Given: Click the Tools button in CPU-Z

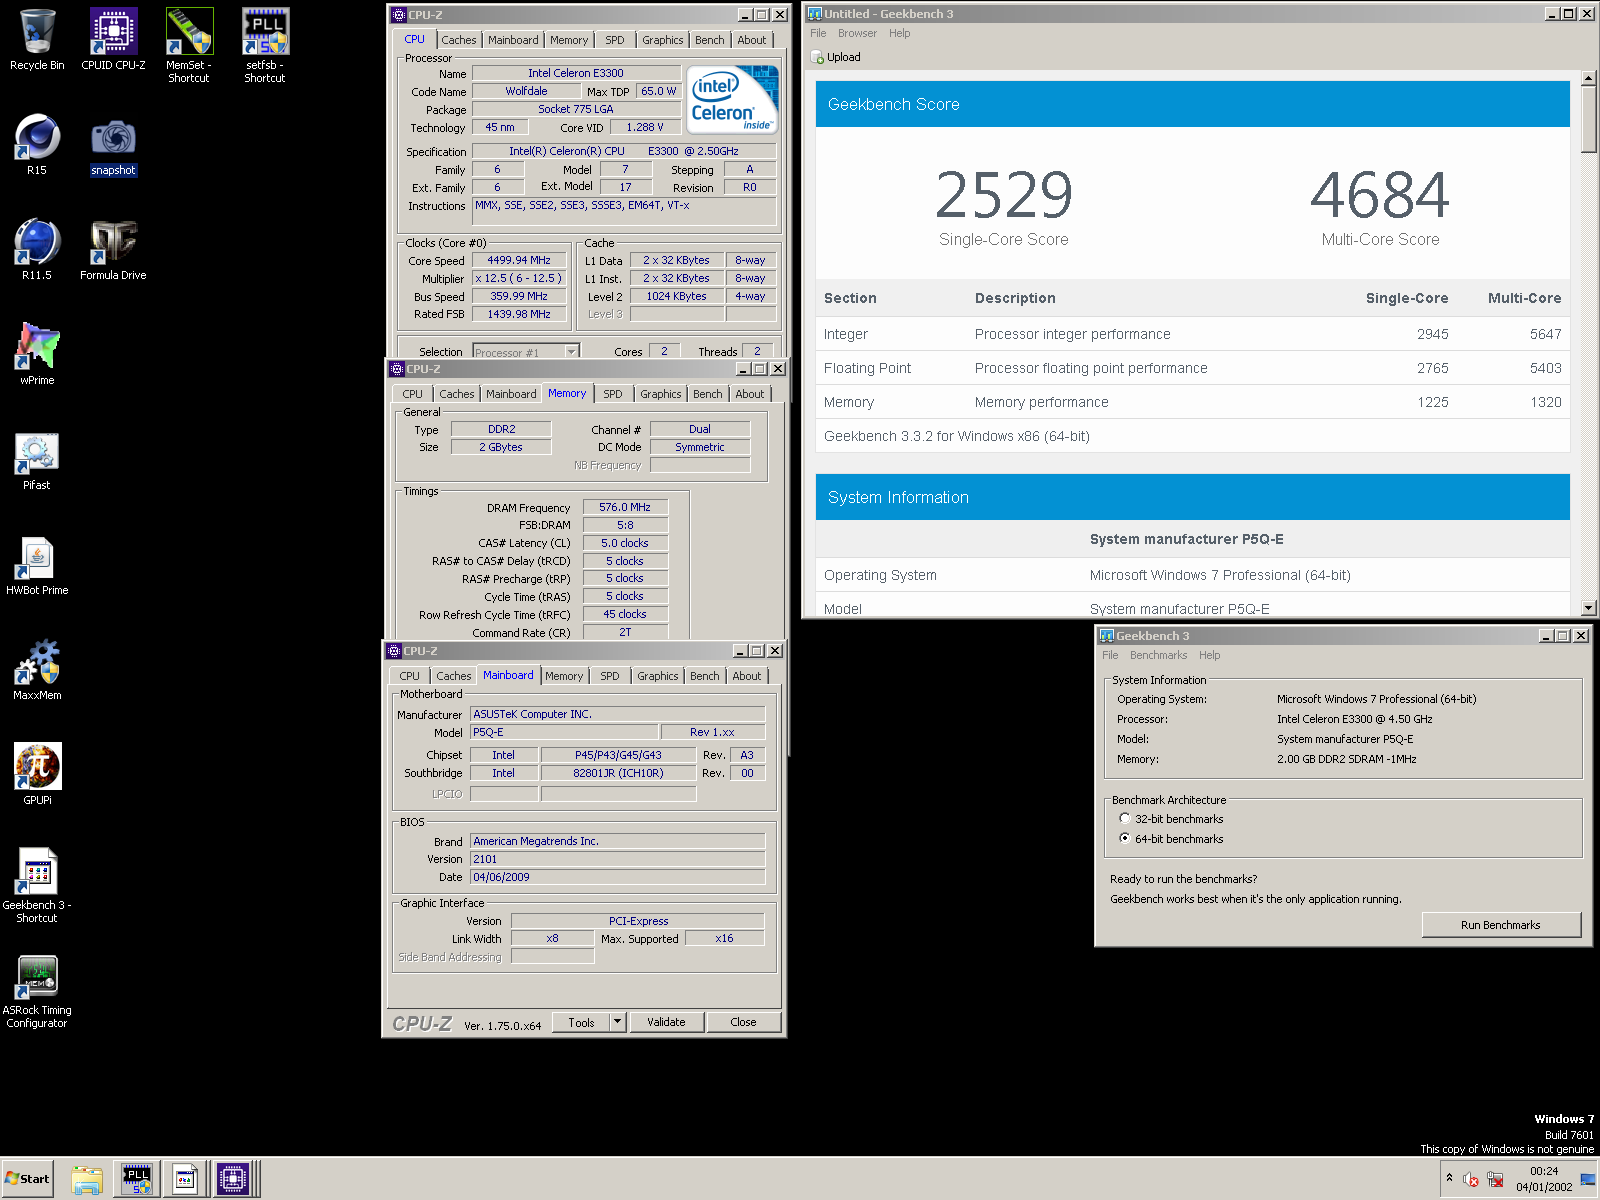Looking at the screenshot, I should (581, 1022).
